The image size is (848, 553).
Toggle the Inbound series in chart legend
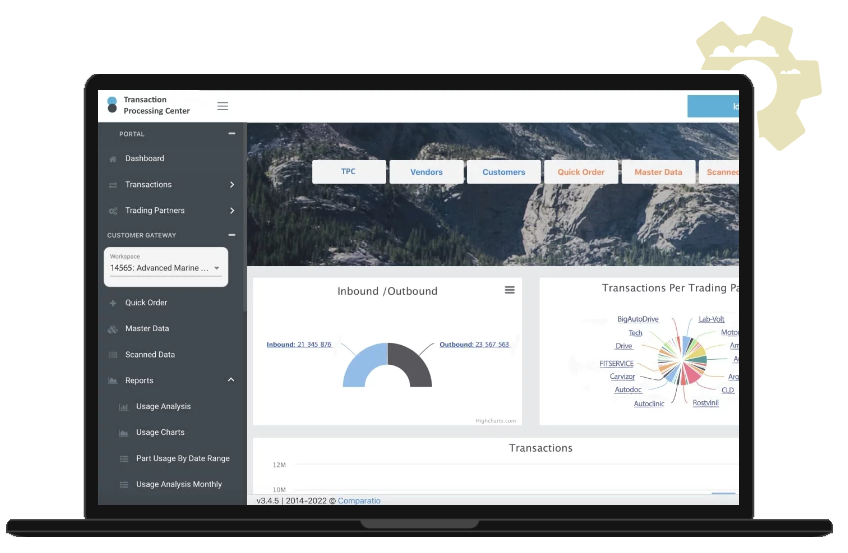tap(299, 345)
